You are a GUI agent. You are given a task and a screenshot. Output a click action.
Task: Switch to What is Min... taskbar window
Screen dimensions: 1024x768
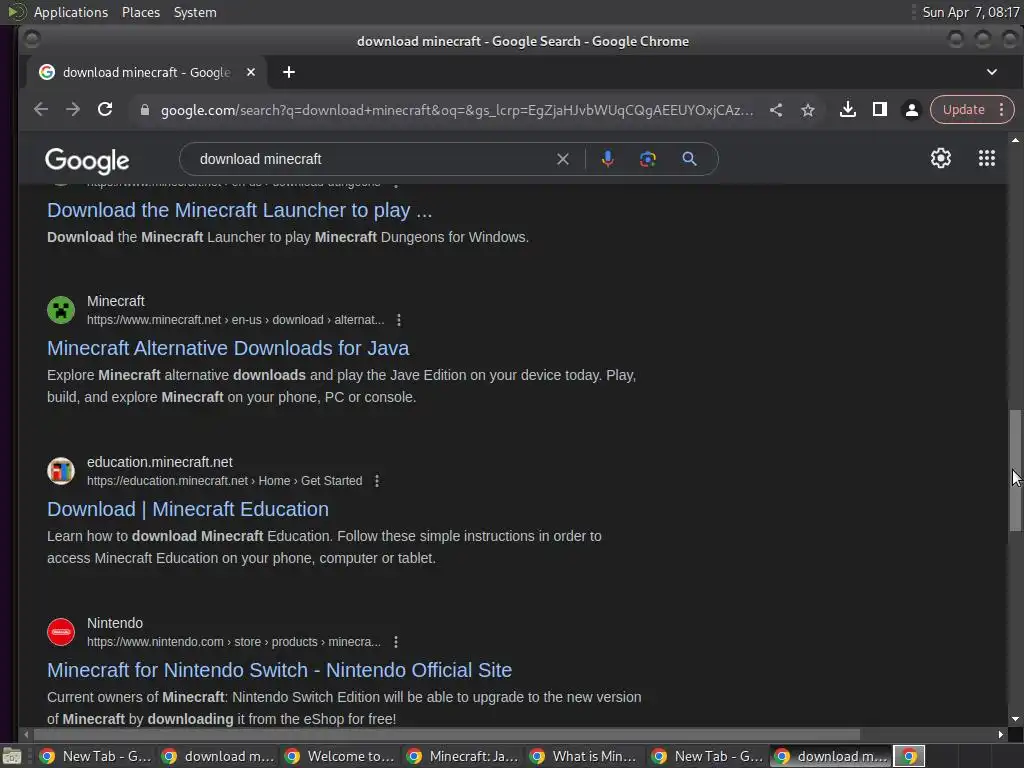pos(584,756)
